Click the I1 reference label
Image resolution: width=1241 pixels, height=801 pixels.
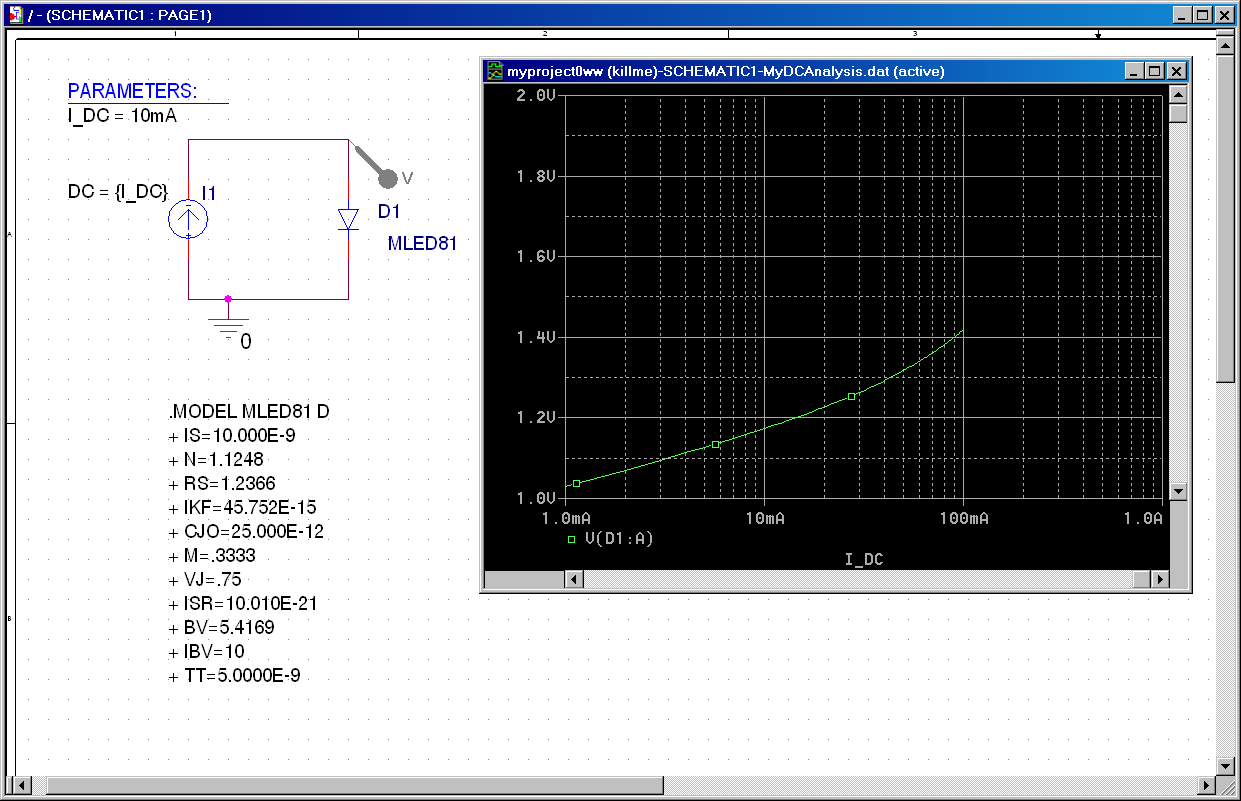pos(209,192)
